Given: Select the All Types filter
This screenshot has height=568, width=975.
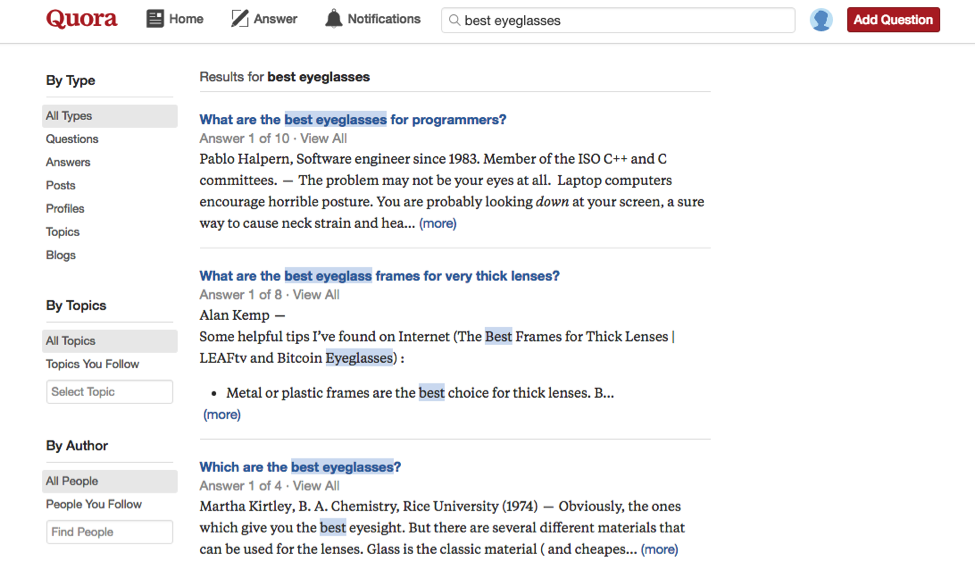Looking at the screenshot, I should tap(69, 116).
